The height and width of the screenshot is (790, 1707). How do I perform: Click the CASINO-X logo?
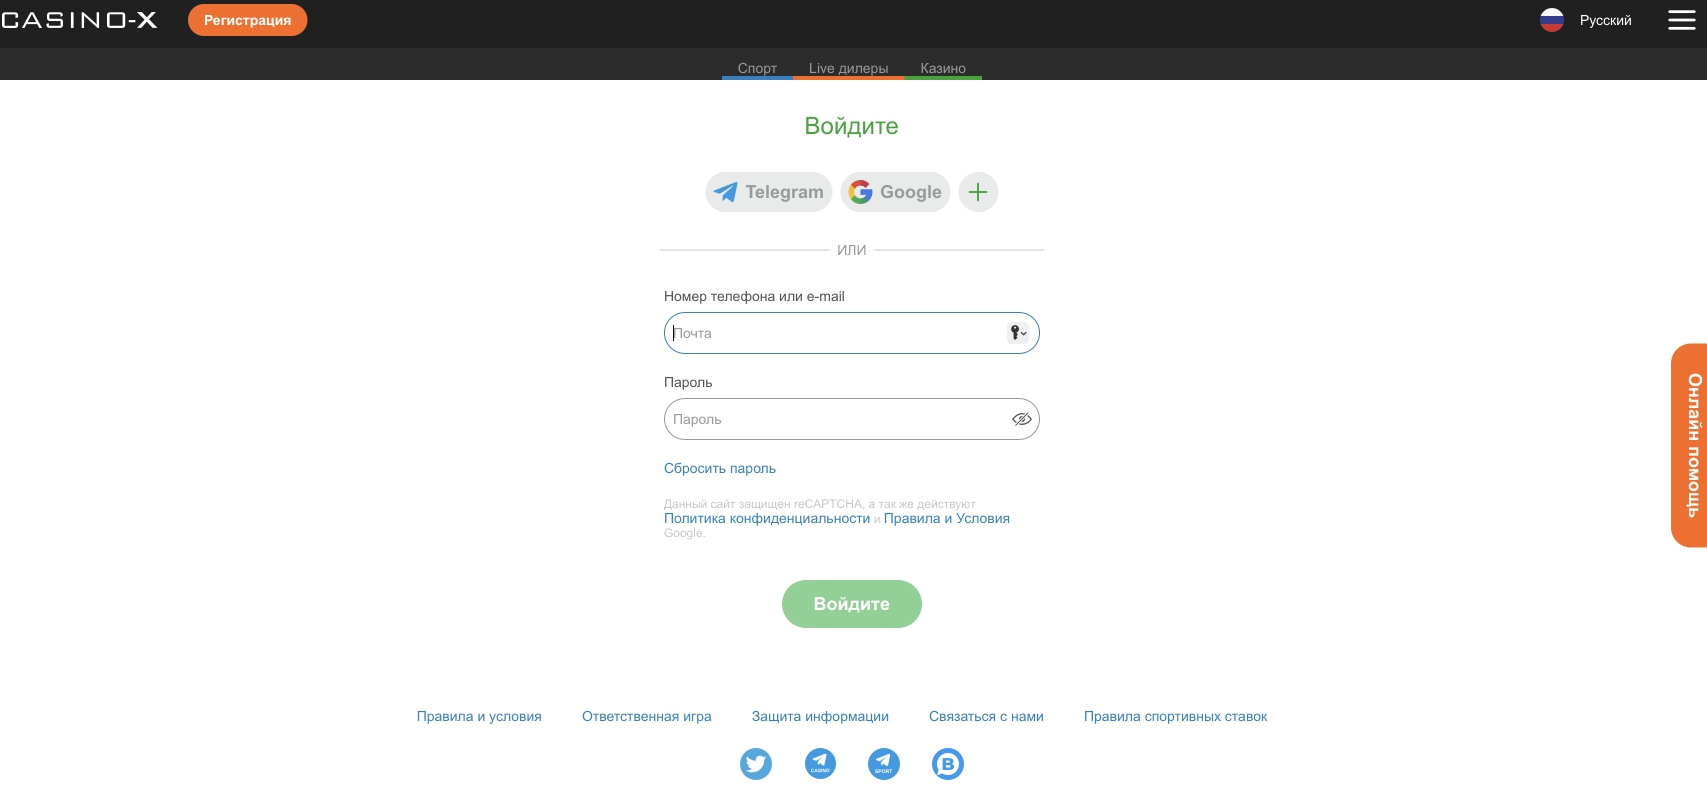79,20
